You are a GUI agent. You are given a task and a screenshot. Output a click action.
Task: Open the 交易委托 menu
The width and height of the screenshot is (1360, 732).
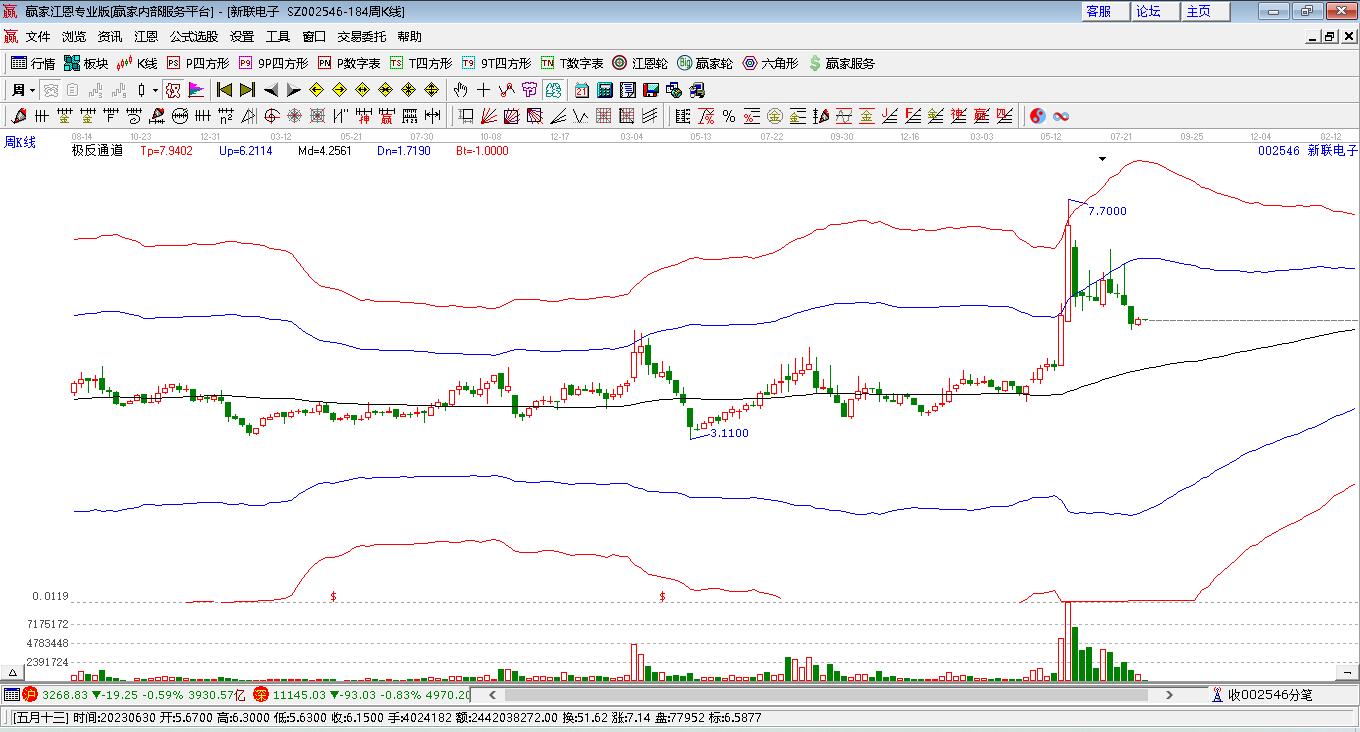click(x=361, y=36)
